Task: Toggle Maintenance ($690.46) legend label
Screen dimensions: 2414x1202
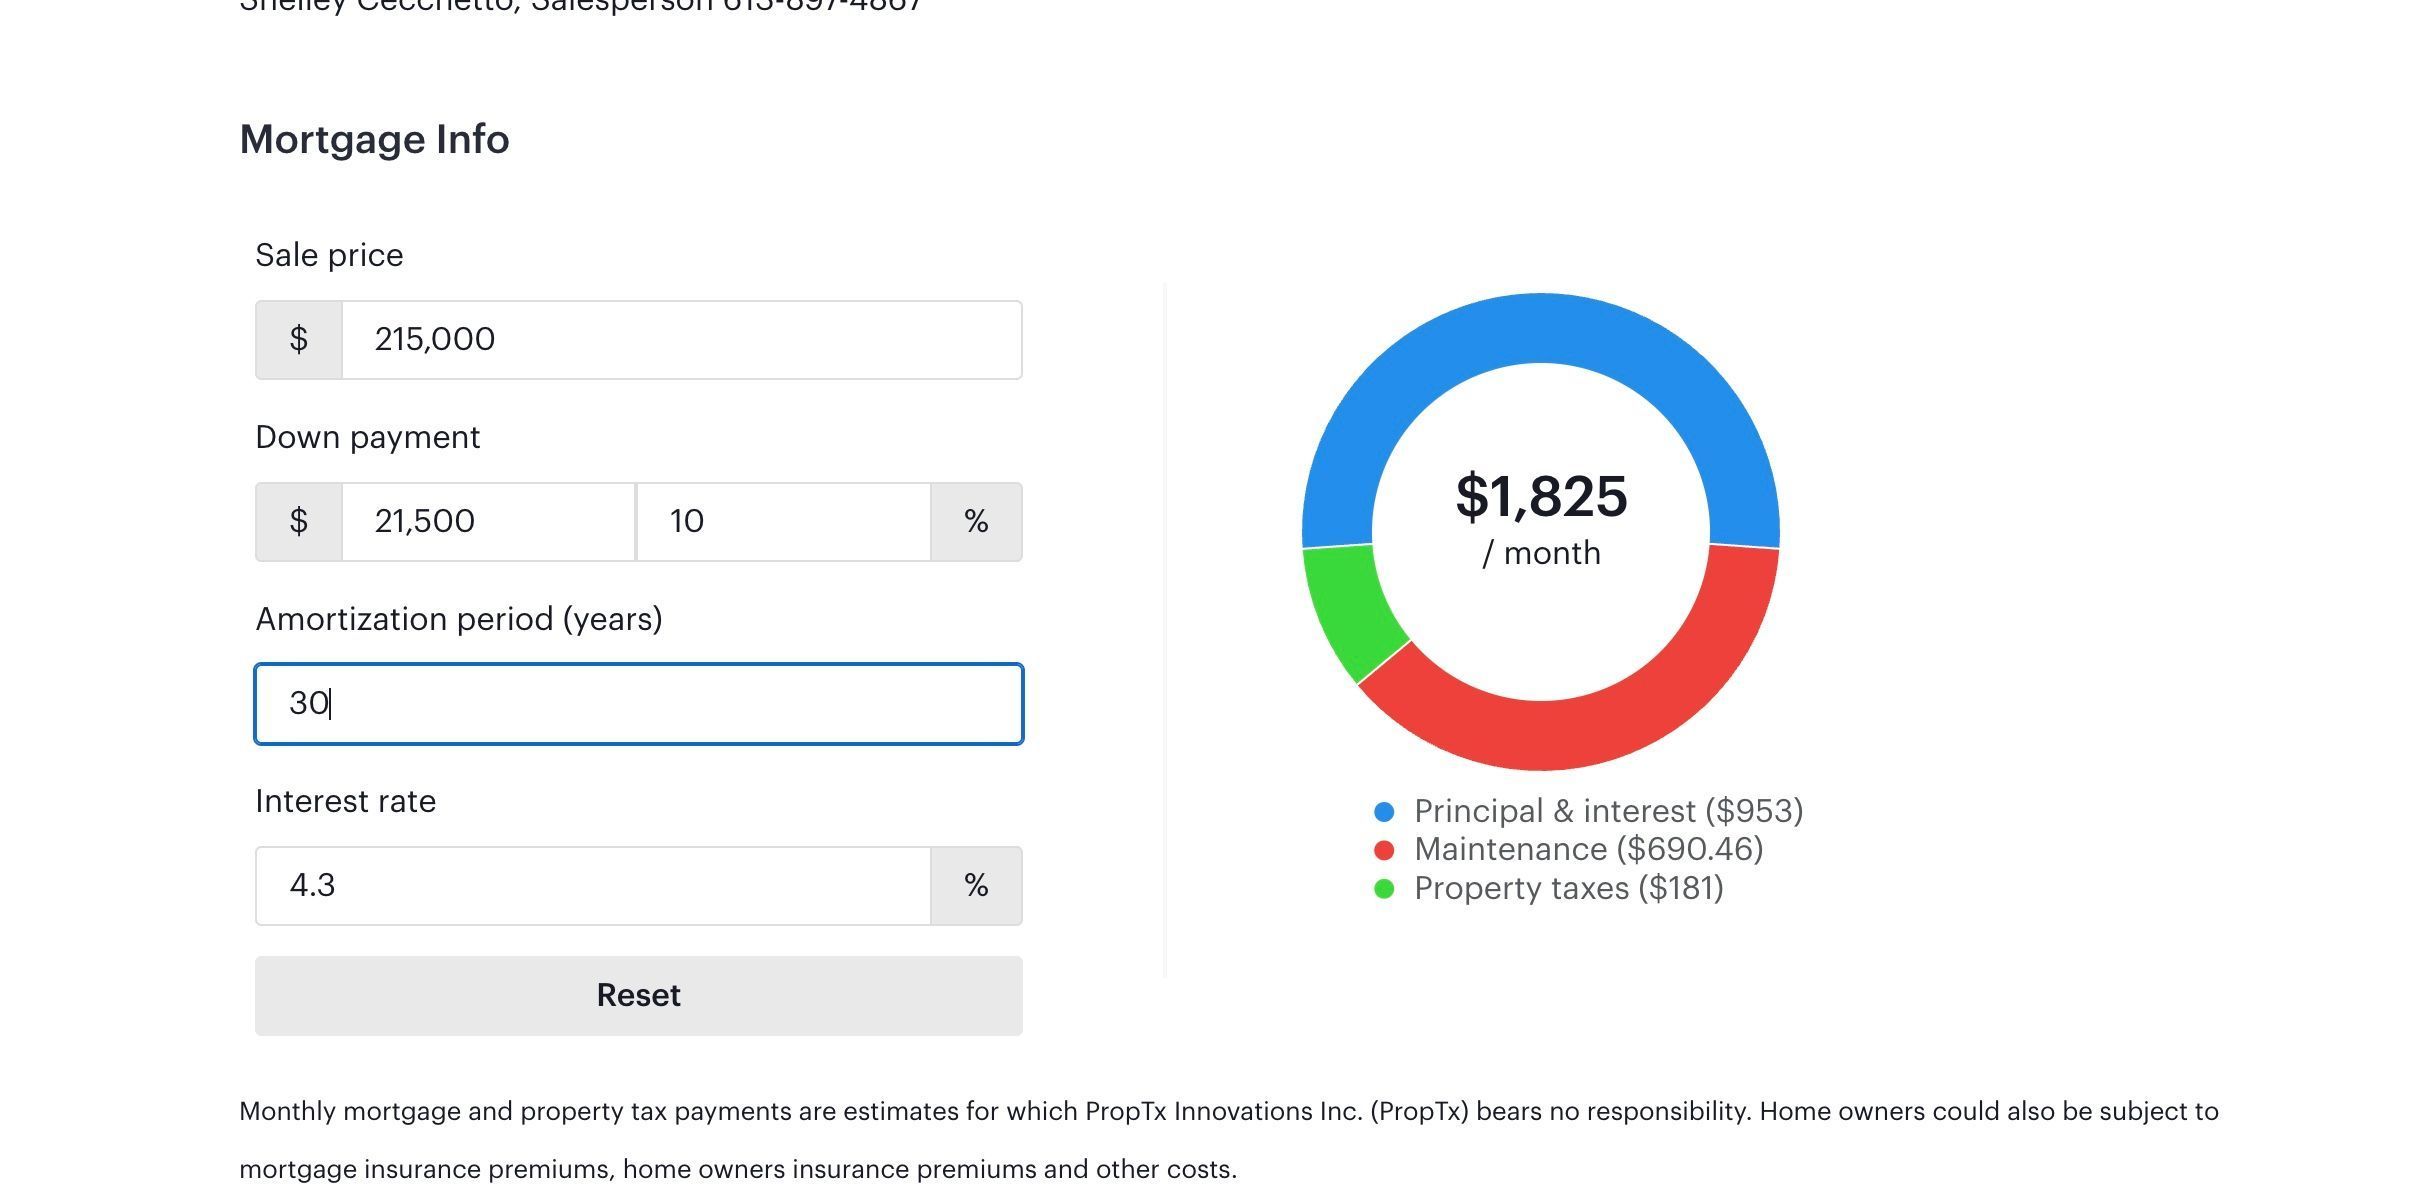Action: point(1588,849)
